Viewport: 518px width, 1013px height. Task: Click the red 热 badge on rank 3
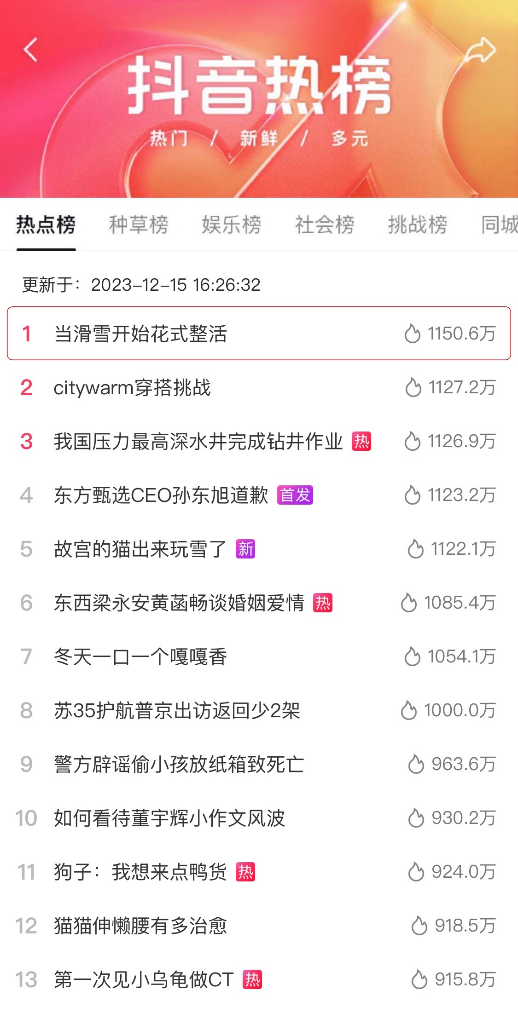pos(362,442)
